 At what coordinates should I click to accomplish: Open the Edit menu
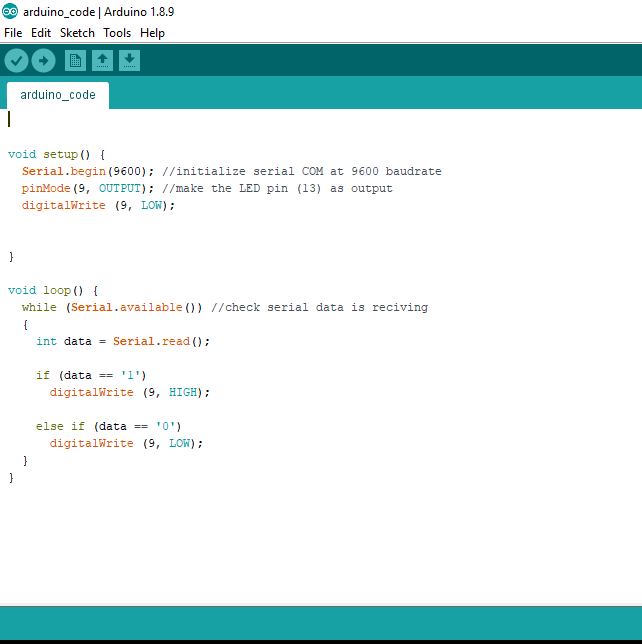41,33
